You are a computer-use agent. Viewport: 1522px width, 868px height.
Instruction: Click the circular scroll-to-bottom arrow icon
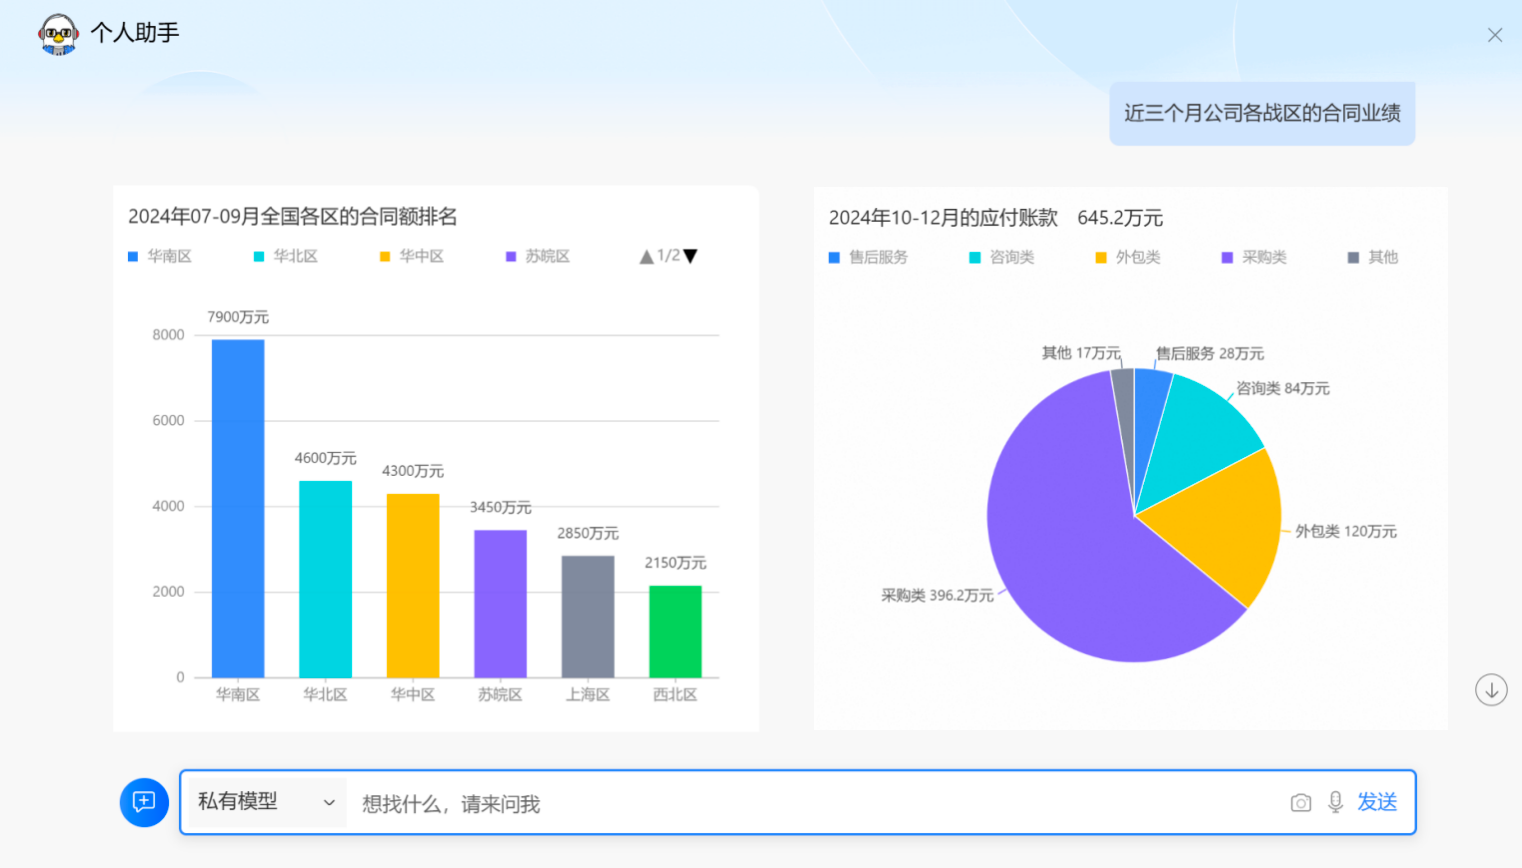(1491, 689)
